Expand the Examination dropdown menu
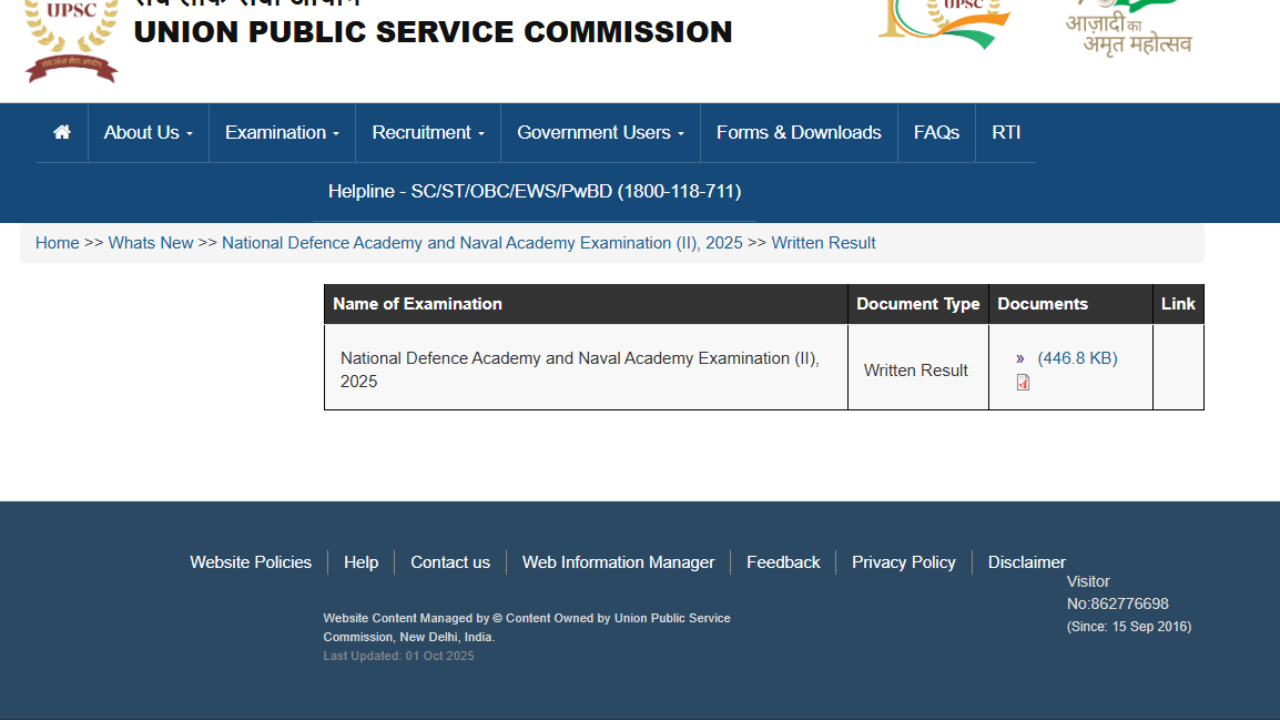 (x=282, y=132)
